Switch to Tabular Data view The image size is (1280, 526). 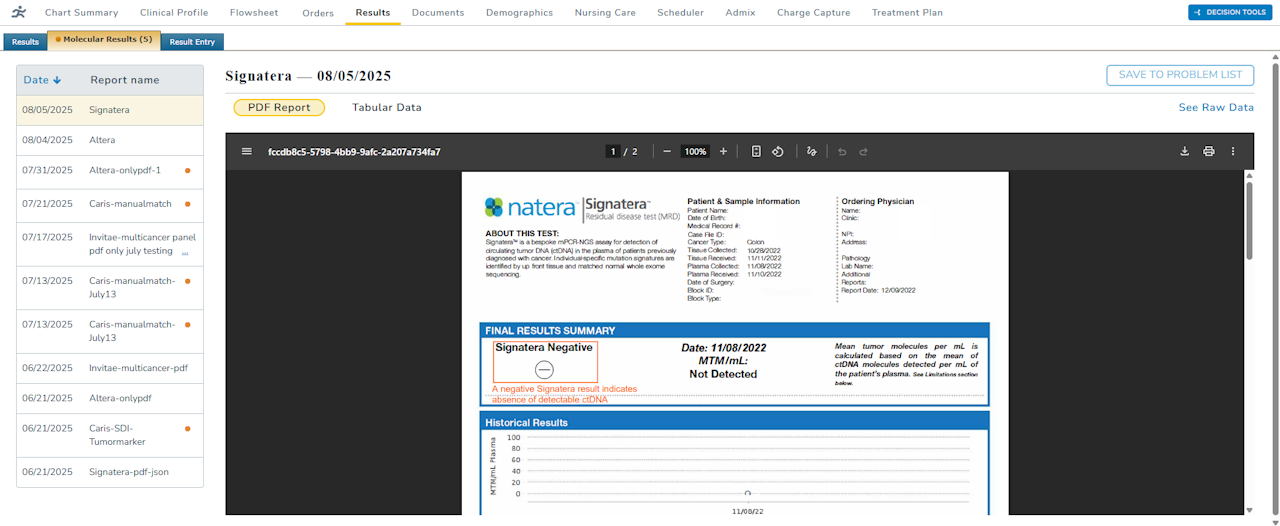click(386, 108)
